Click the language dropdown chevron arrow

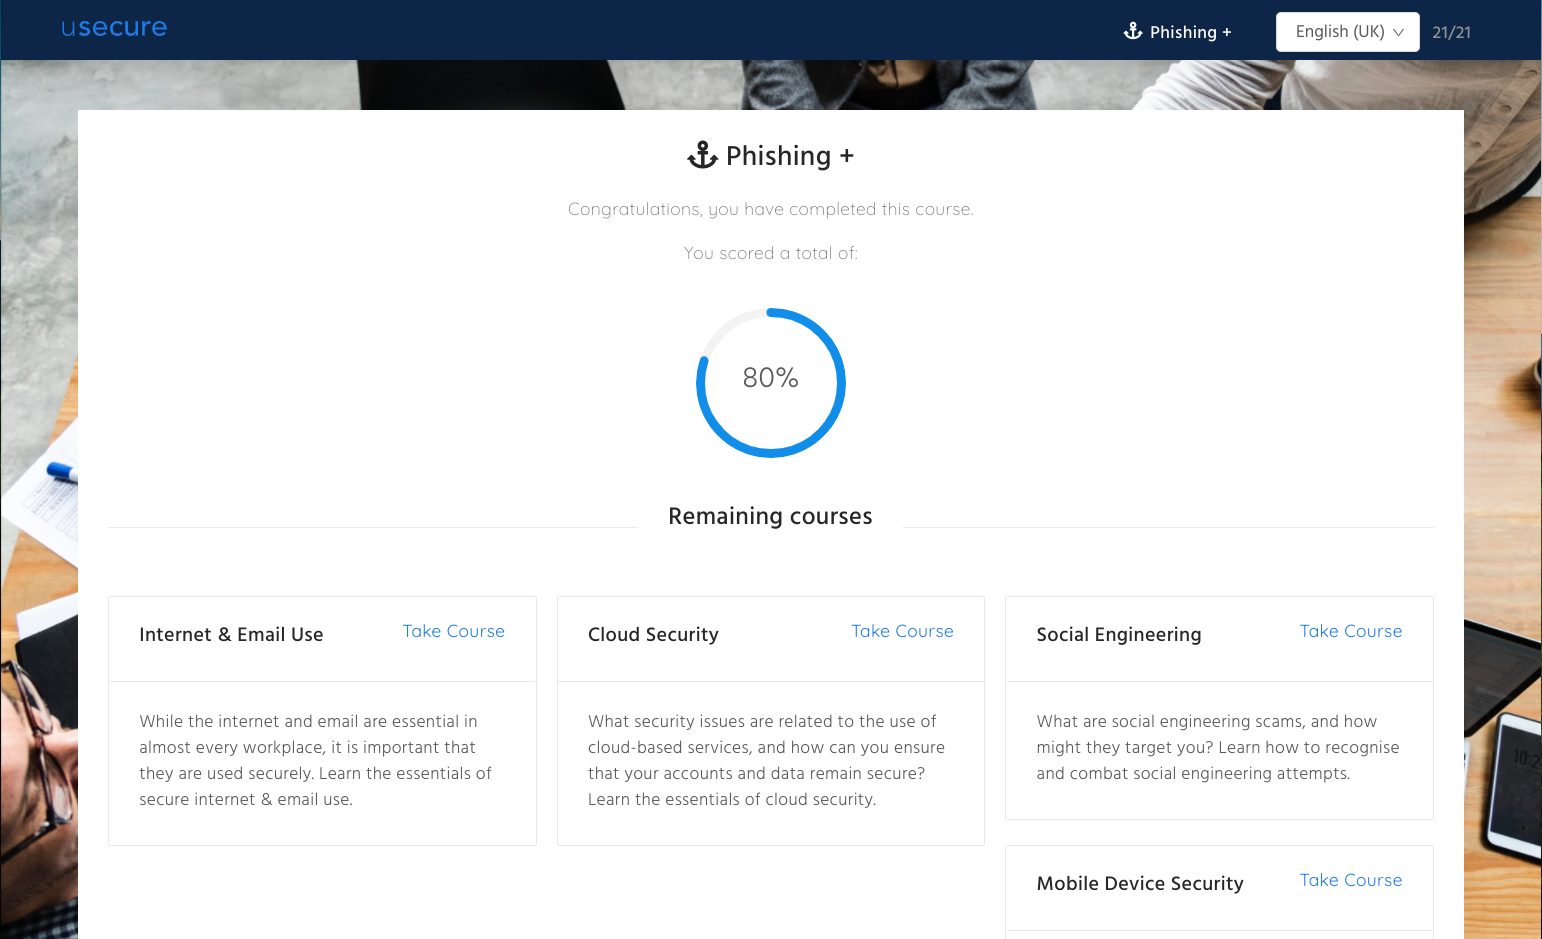pos(1399,32)
